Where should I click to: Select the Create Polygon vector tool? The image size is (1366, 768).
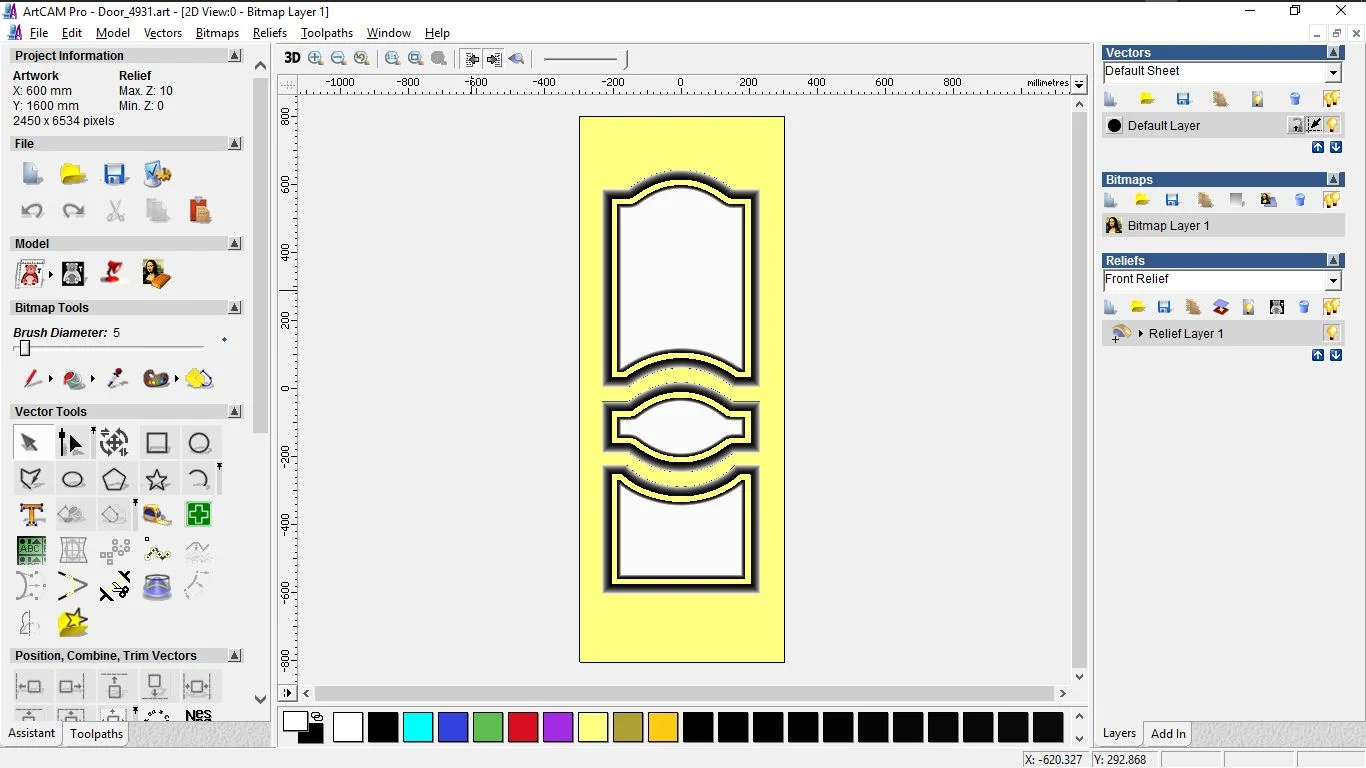[x=115, y=480]
